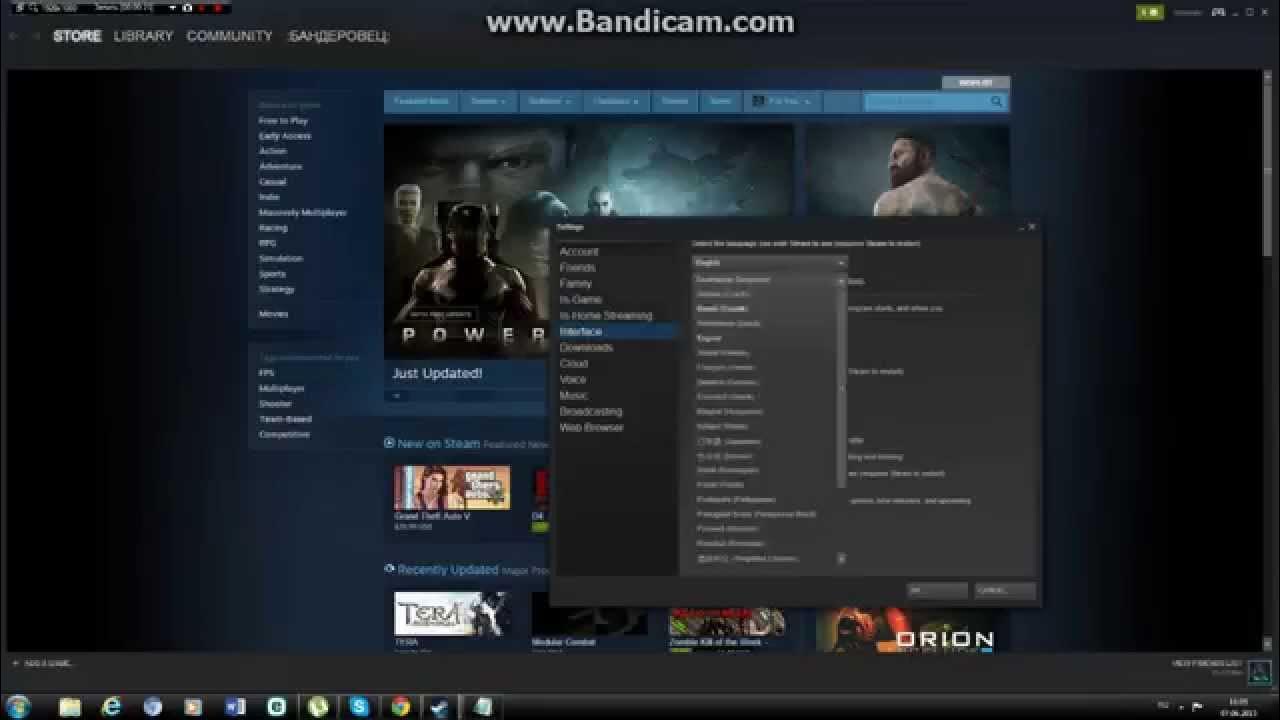Open Team-Based recommended tag link
Screen dimensions: 1280x720
click(285, 419)
